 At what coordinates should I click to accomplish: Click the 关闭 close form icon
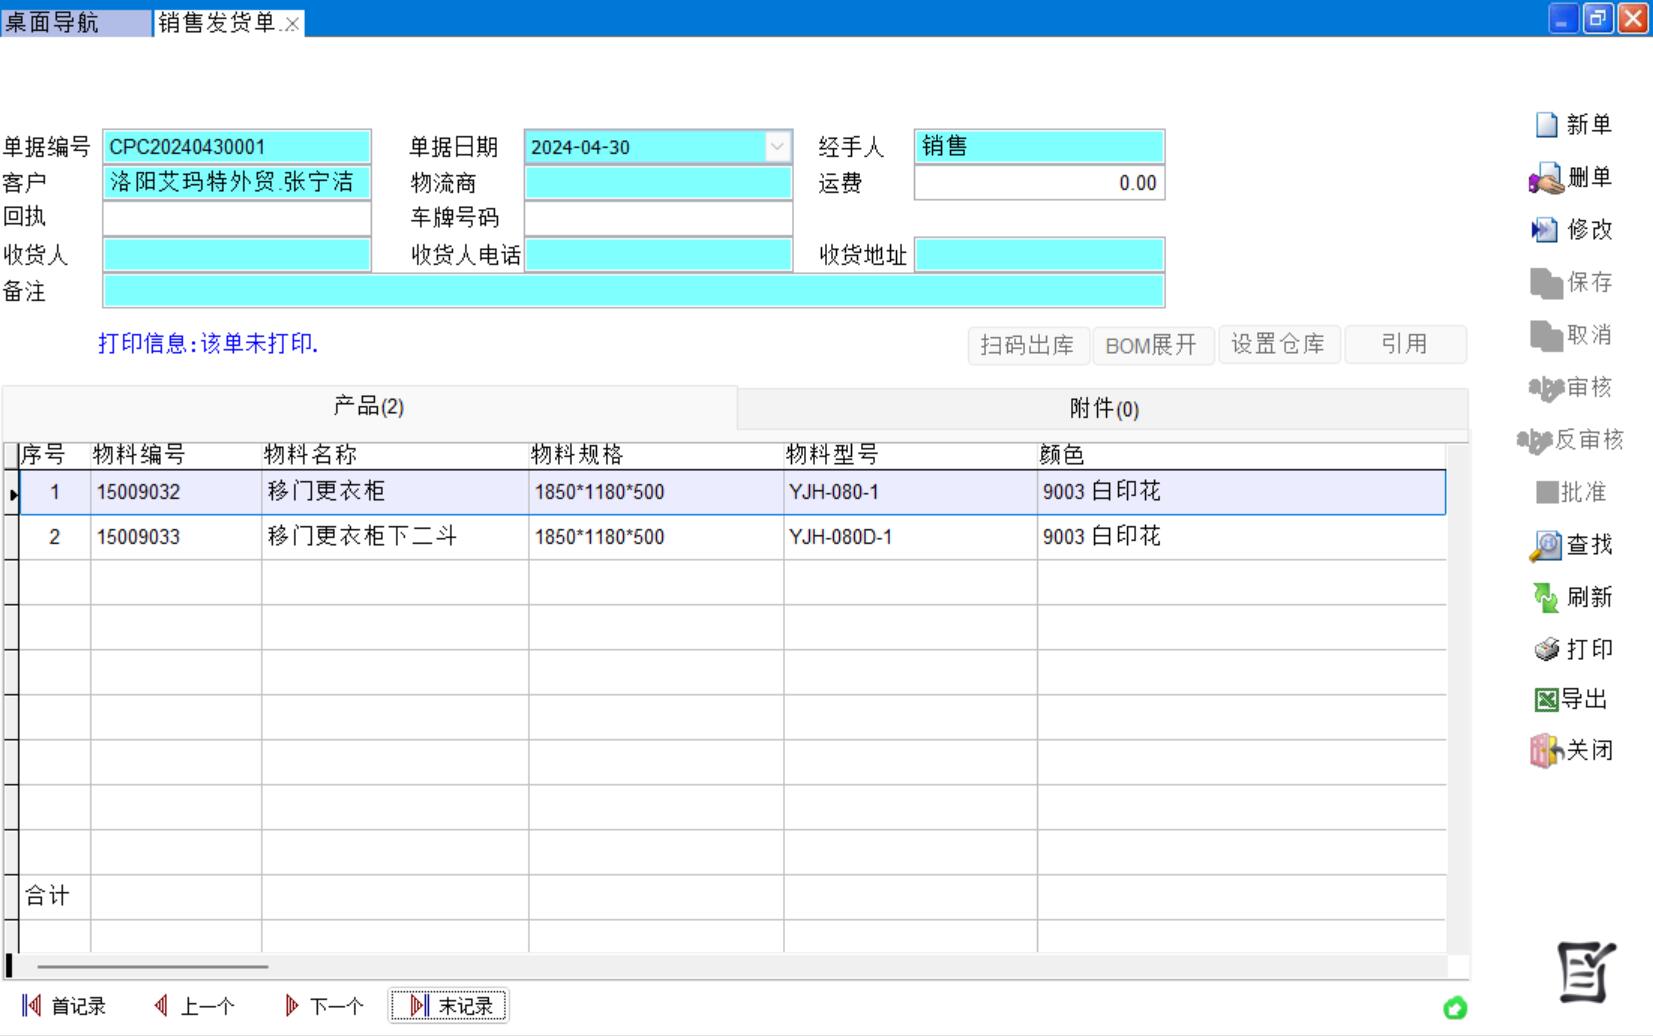pos(1546,751)
